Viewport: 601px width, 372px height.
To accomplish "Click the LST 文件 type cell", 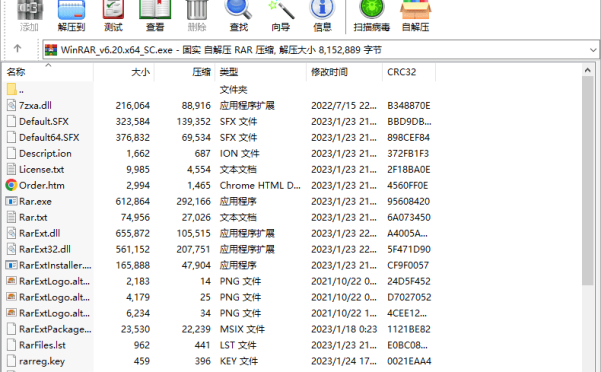I will click(x=238, y=345).
